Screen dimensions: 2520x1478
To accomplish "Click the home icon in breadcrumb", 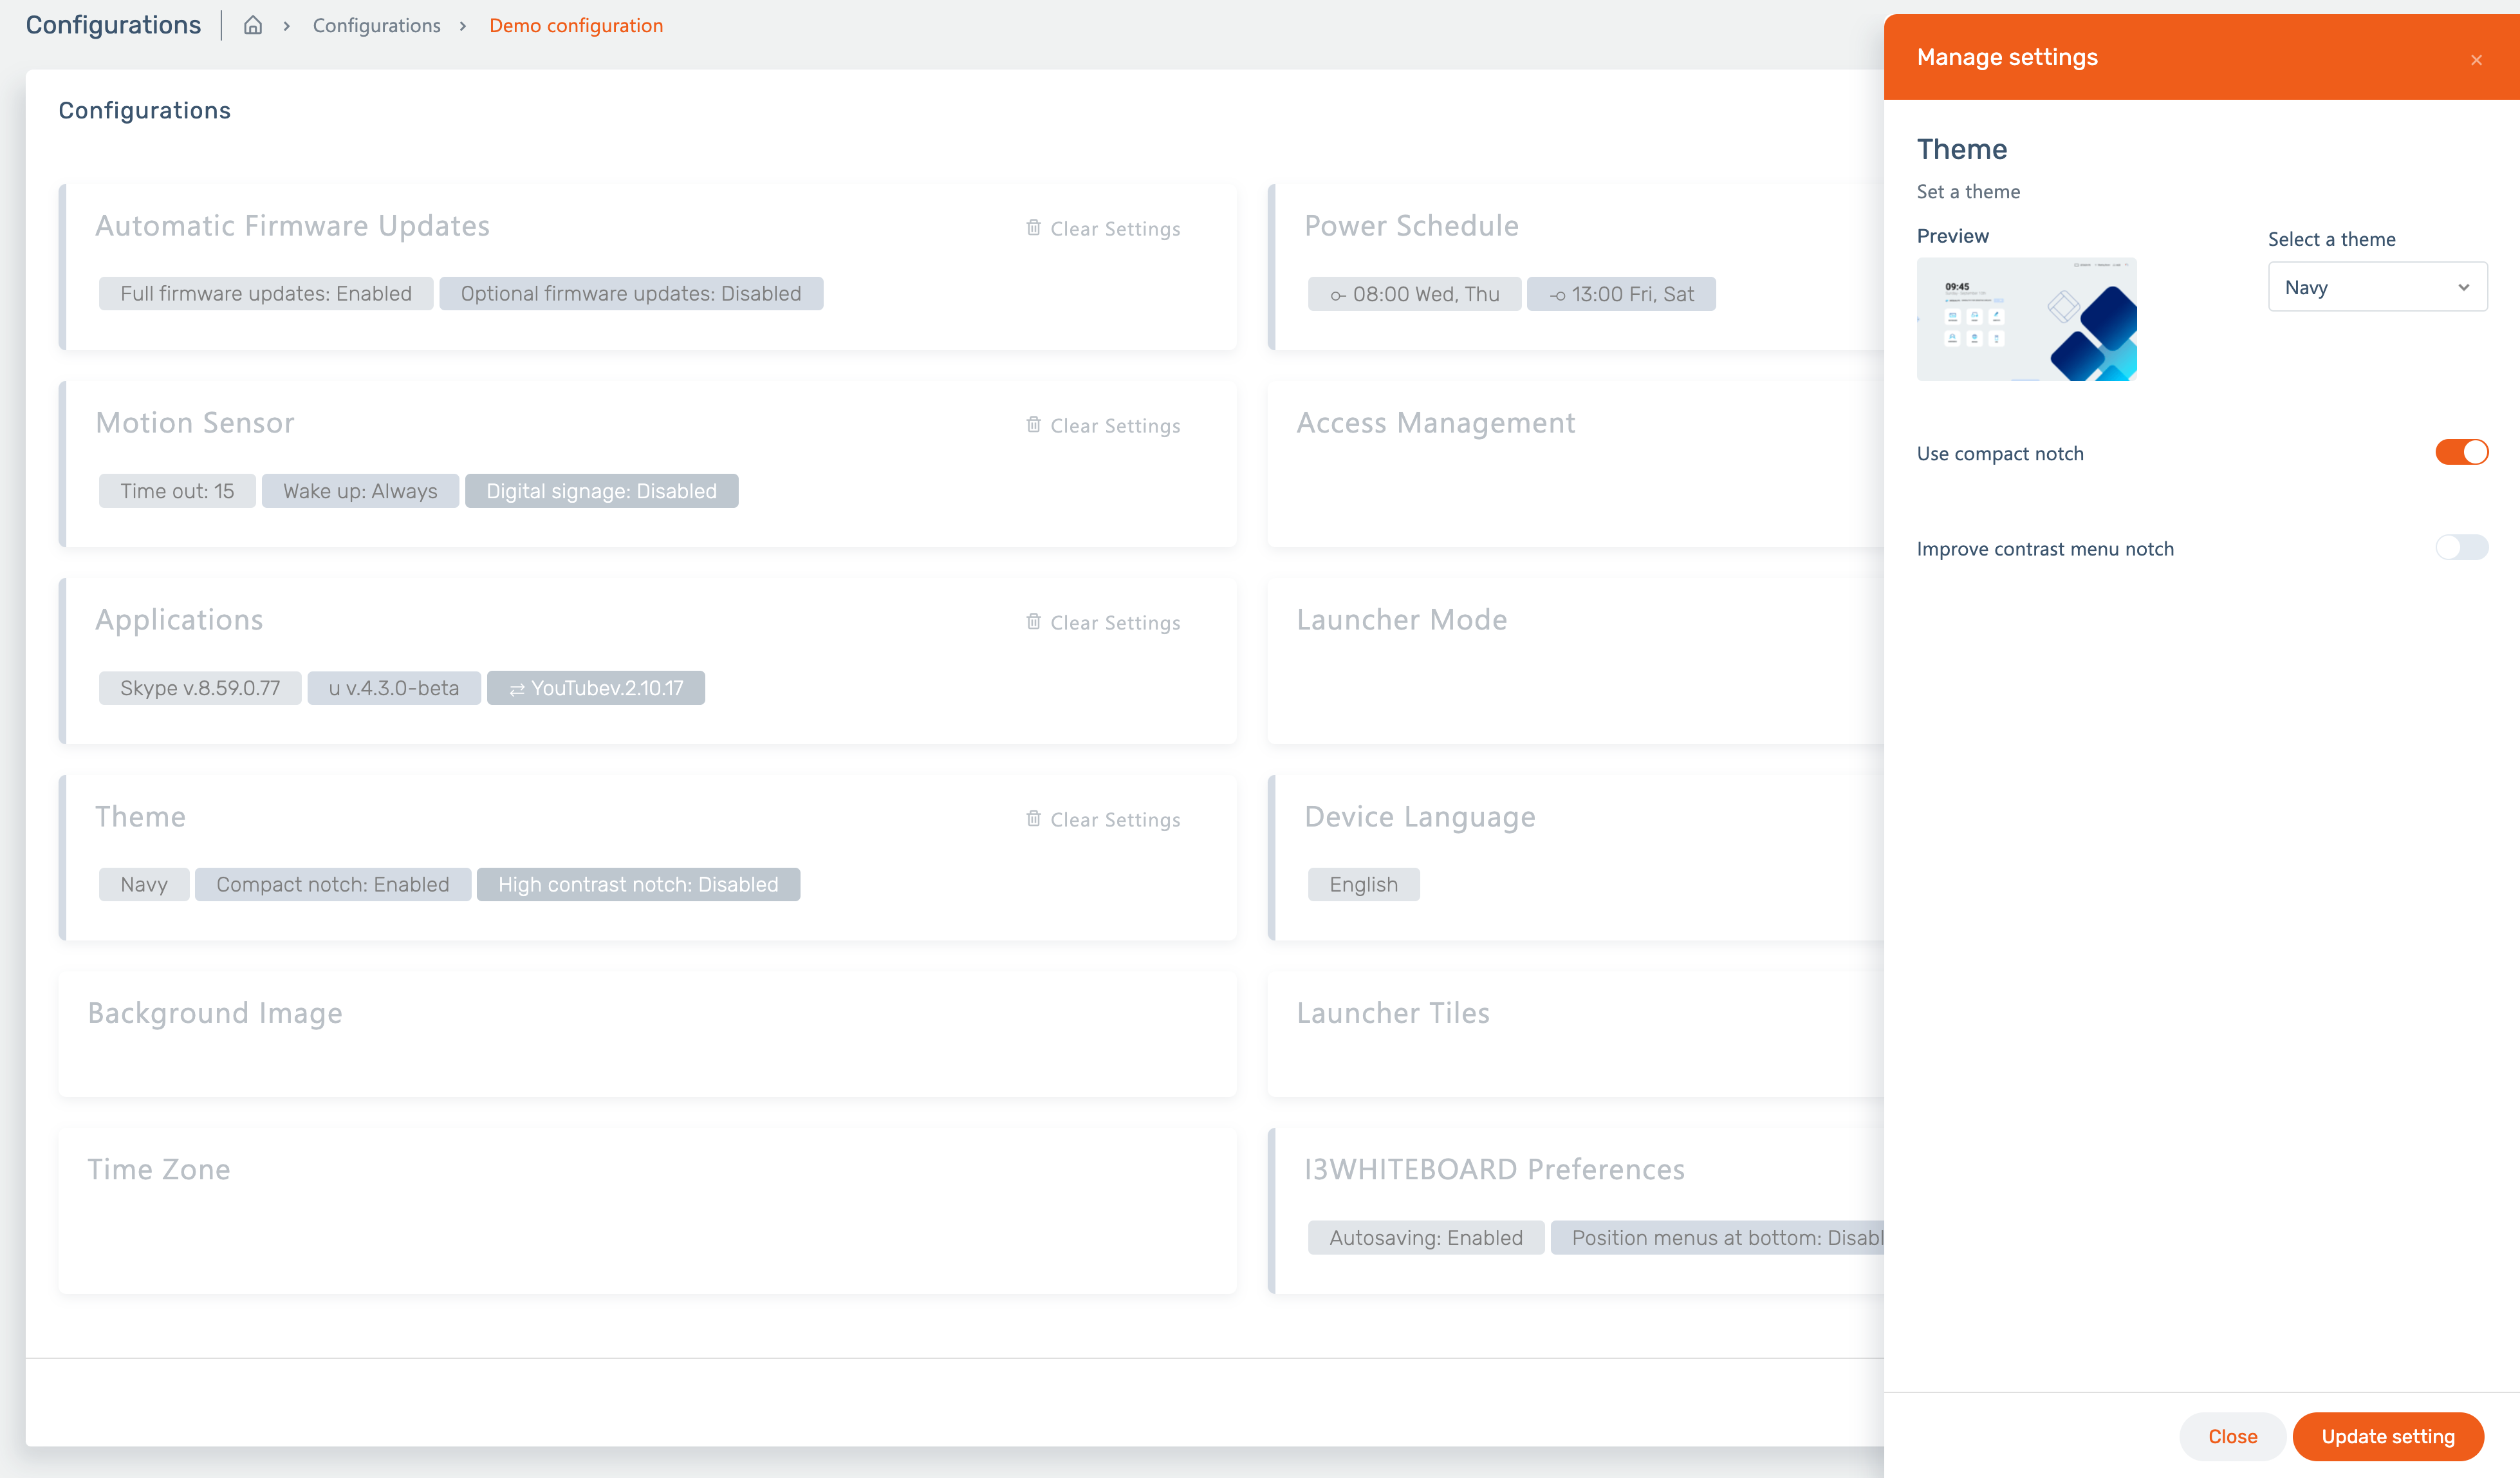I will 253,26.
